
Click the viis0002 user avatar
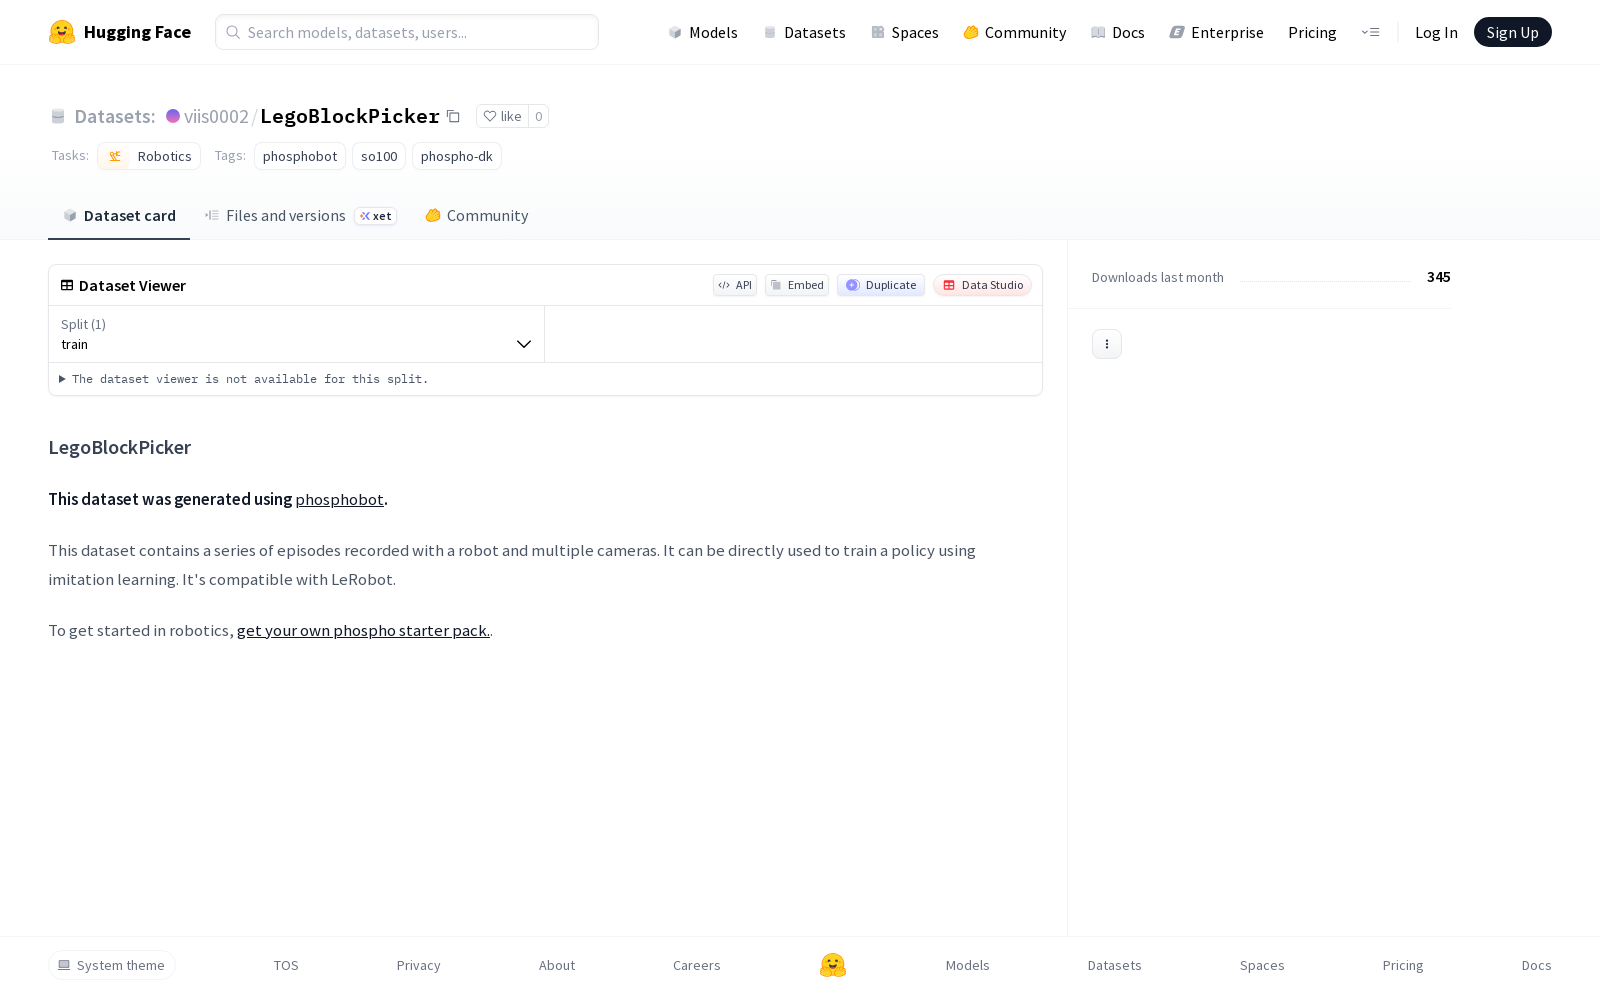click(173, 116)
